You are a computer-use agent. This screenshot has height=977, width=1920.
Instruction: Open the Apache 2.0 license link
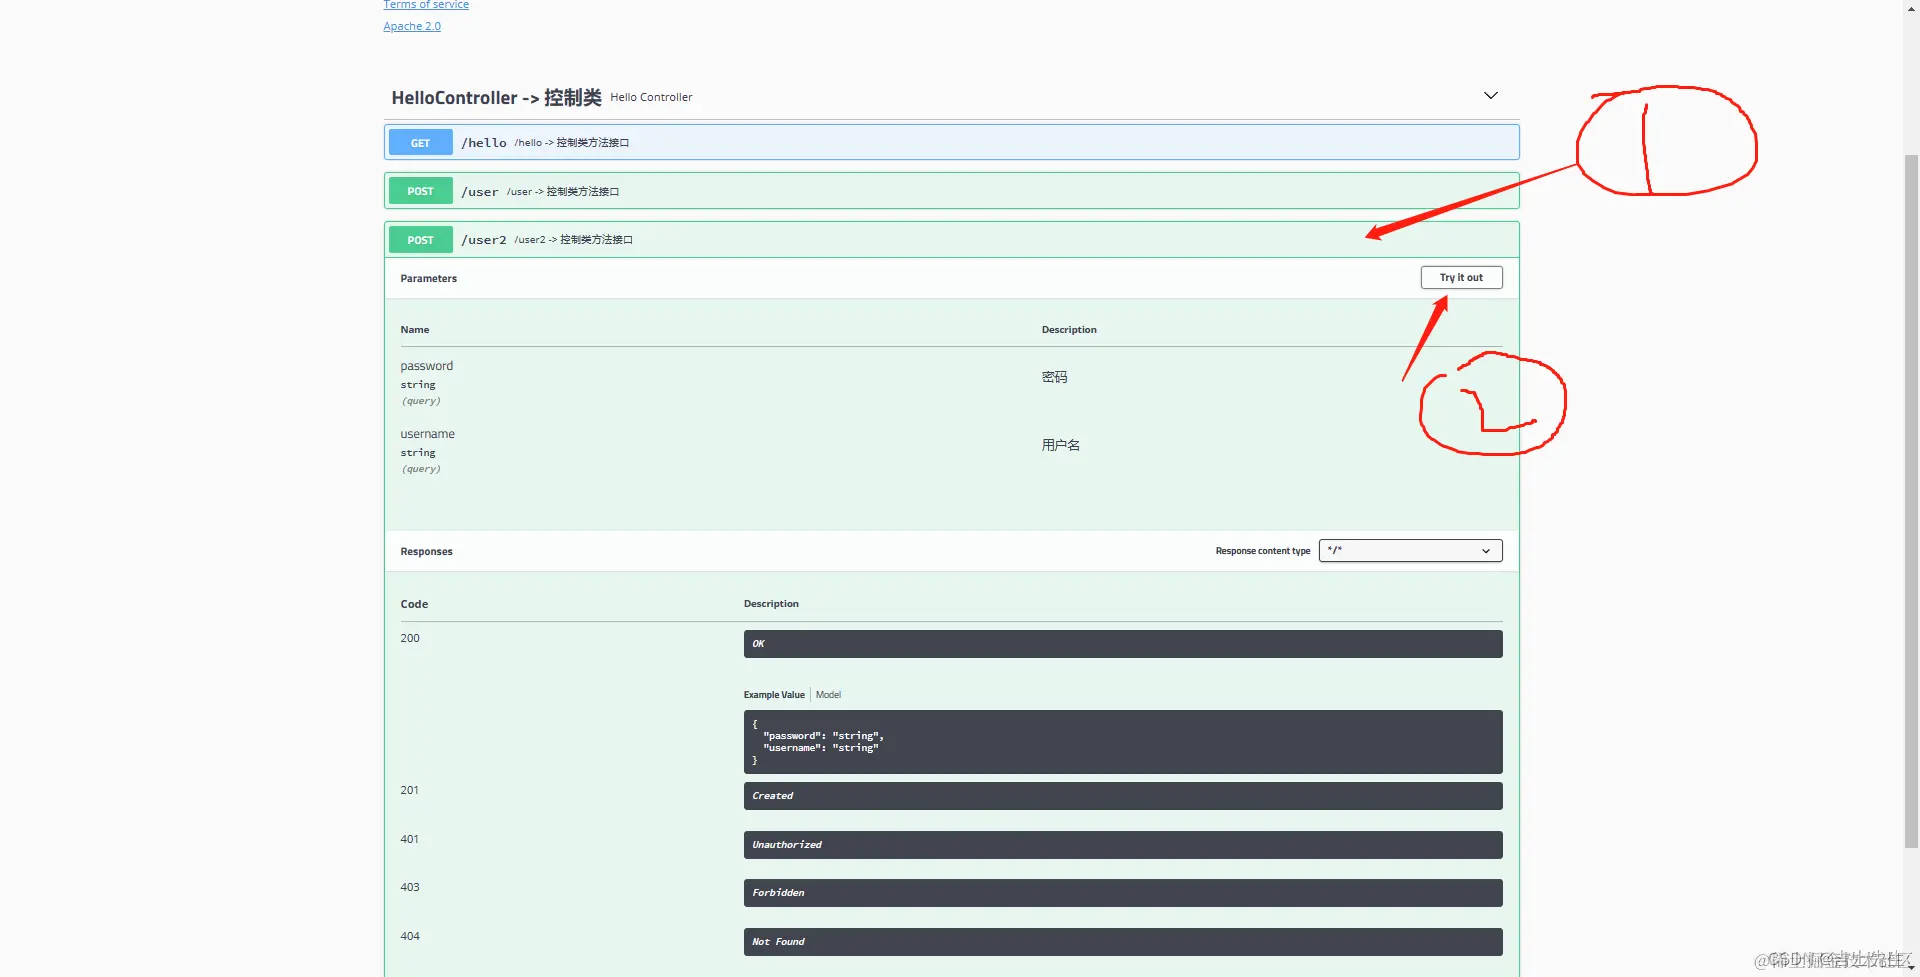point(412,26)
